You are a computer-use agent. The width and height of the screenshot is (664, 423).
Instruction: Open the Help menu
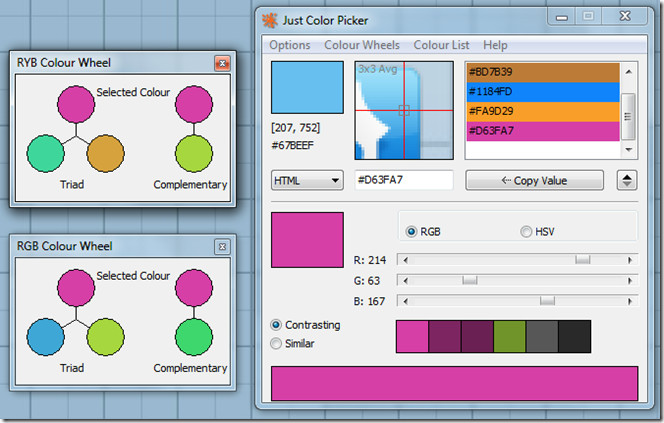pos(495,45)
